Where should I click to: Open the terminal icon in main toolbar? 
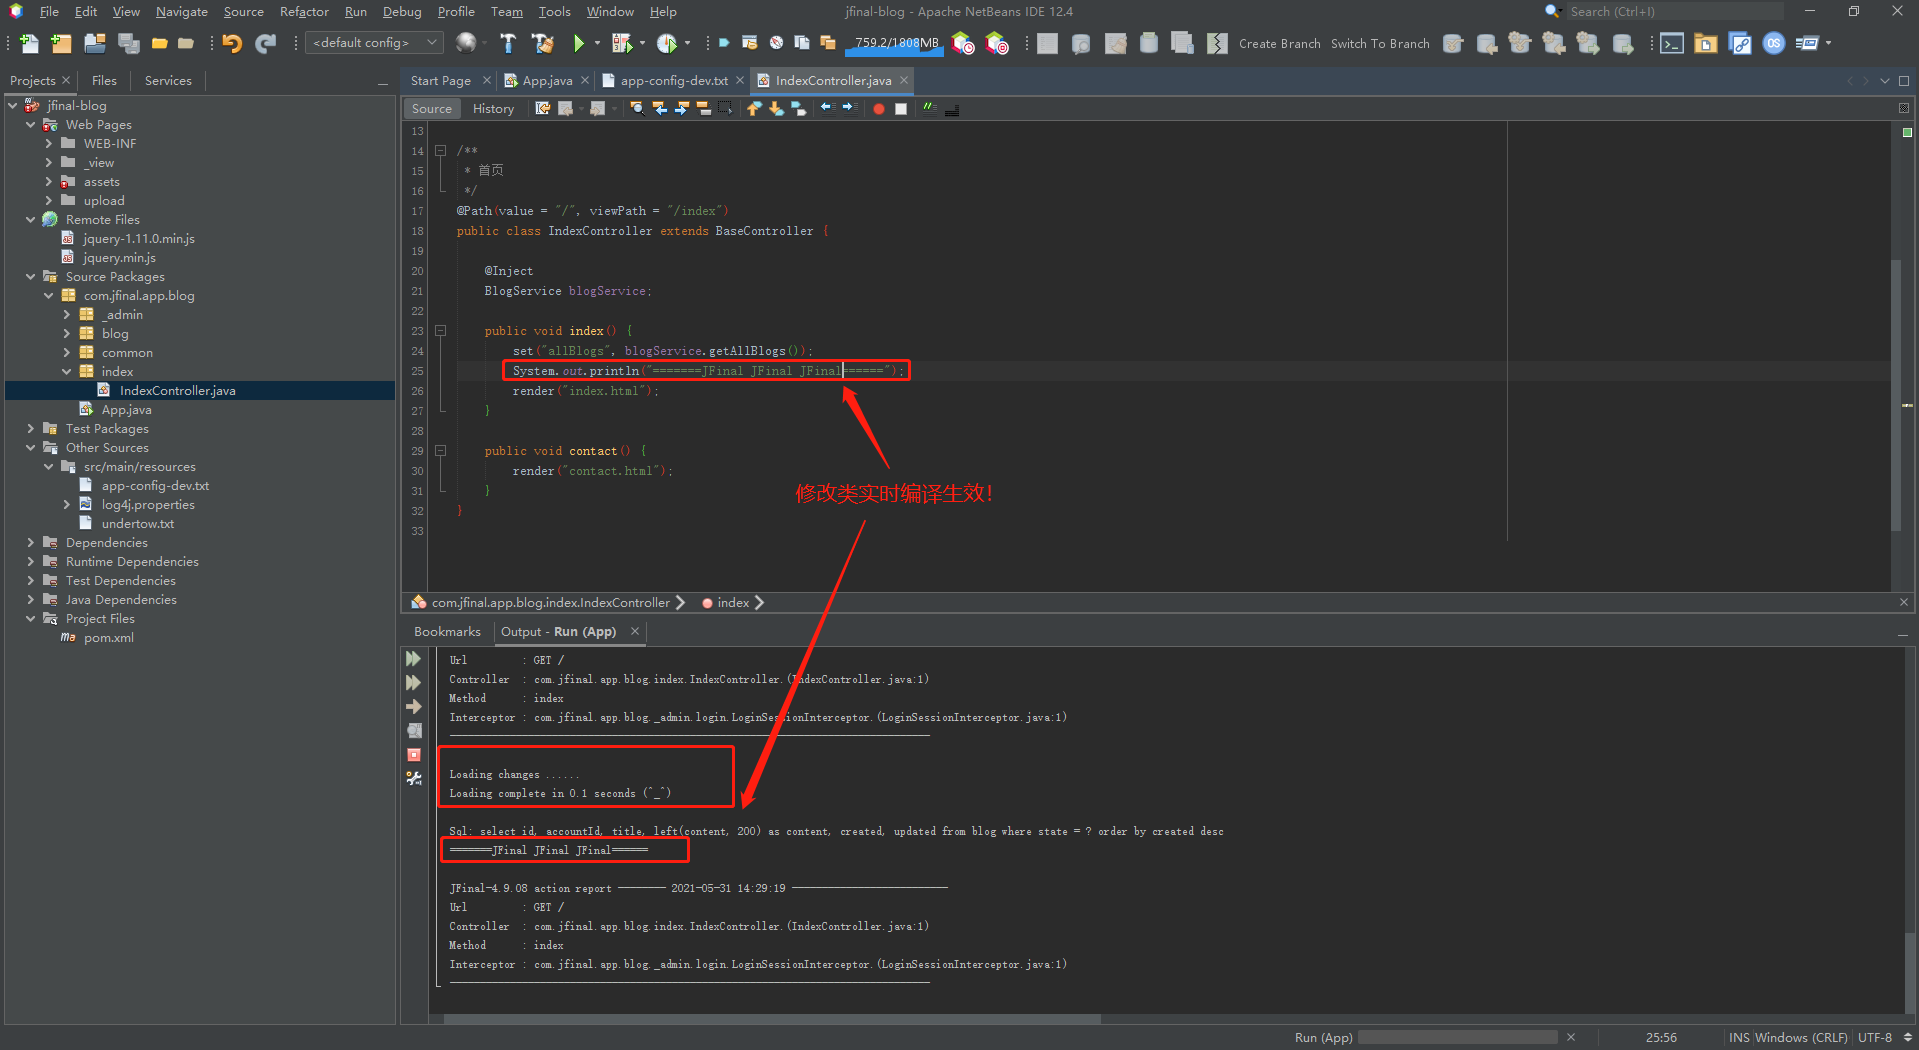click(1672, 43)
